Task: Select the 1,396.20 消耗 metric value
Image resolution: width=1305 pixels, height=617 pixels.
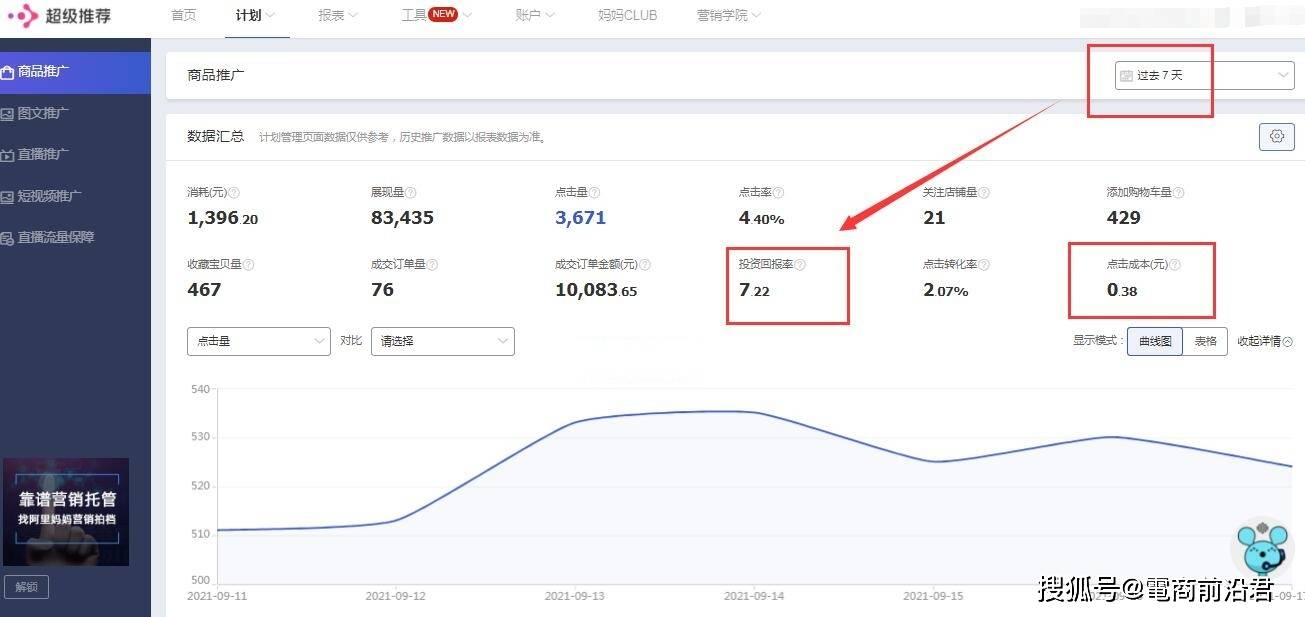Action: (222, 218)
